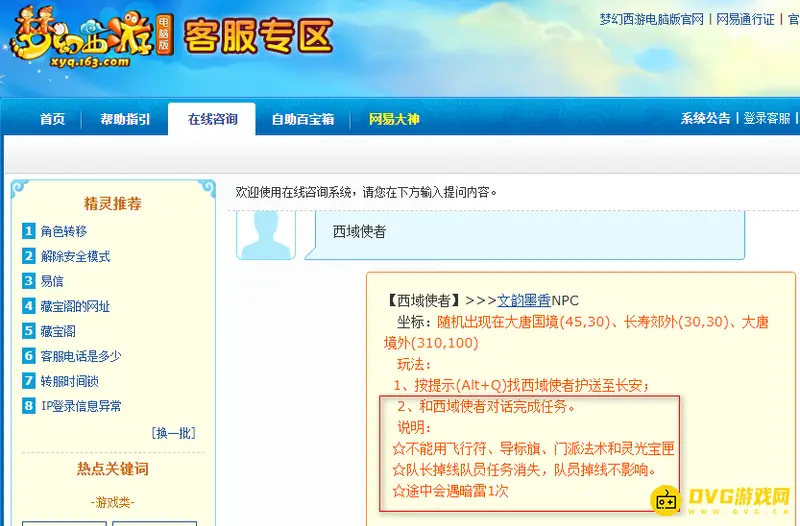Click [换一批] to refresh recommendations
The width and height of the screenshot is (800, 526).
[173, 433]
